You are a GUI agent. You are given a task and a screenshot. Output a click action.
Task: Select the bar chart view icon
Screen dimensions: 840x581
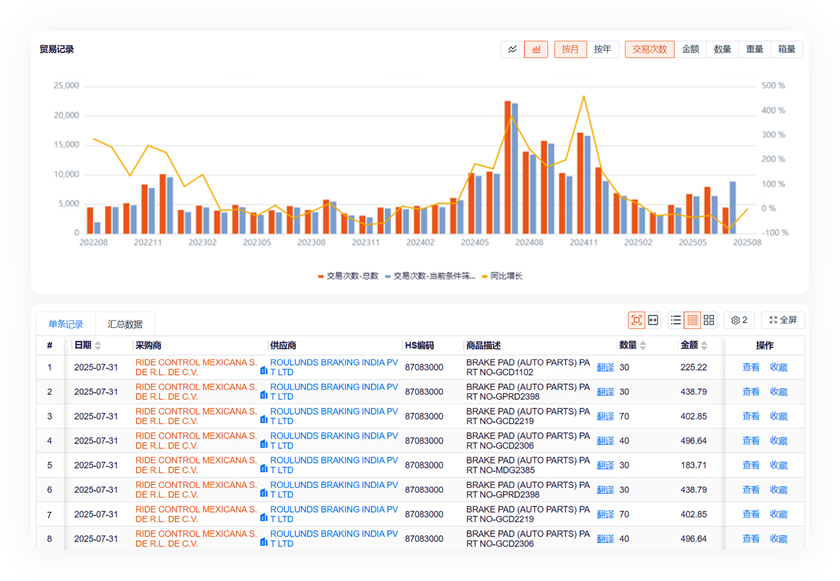536,49
